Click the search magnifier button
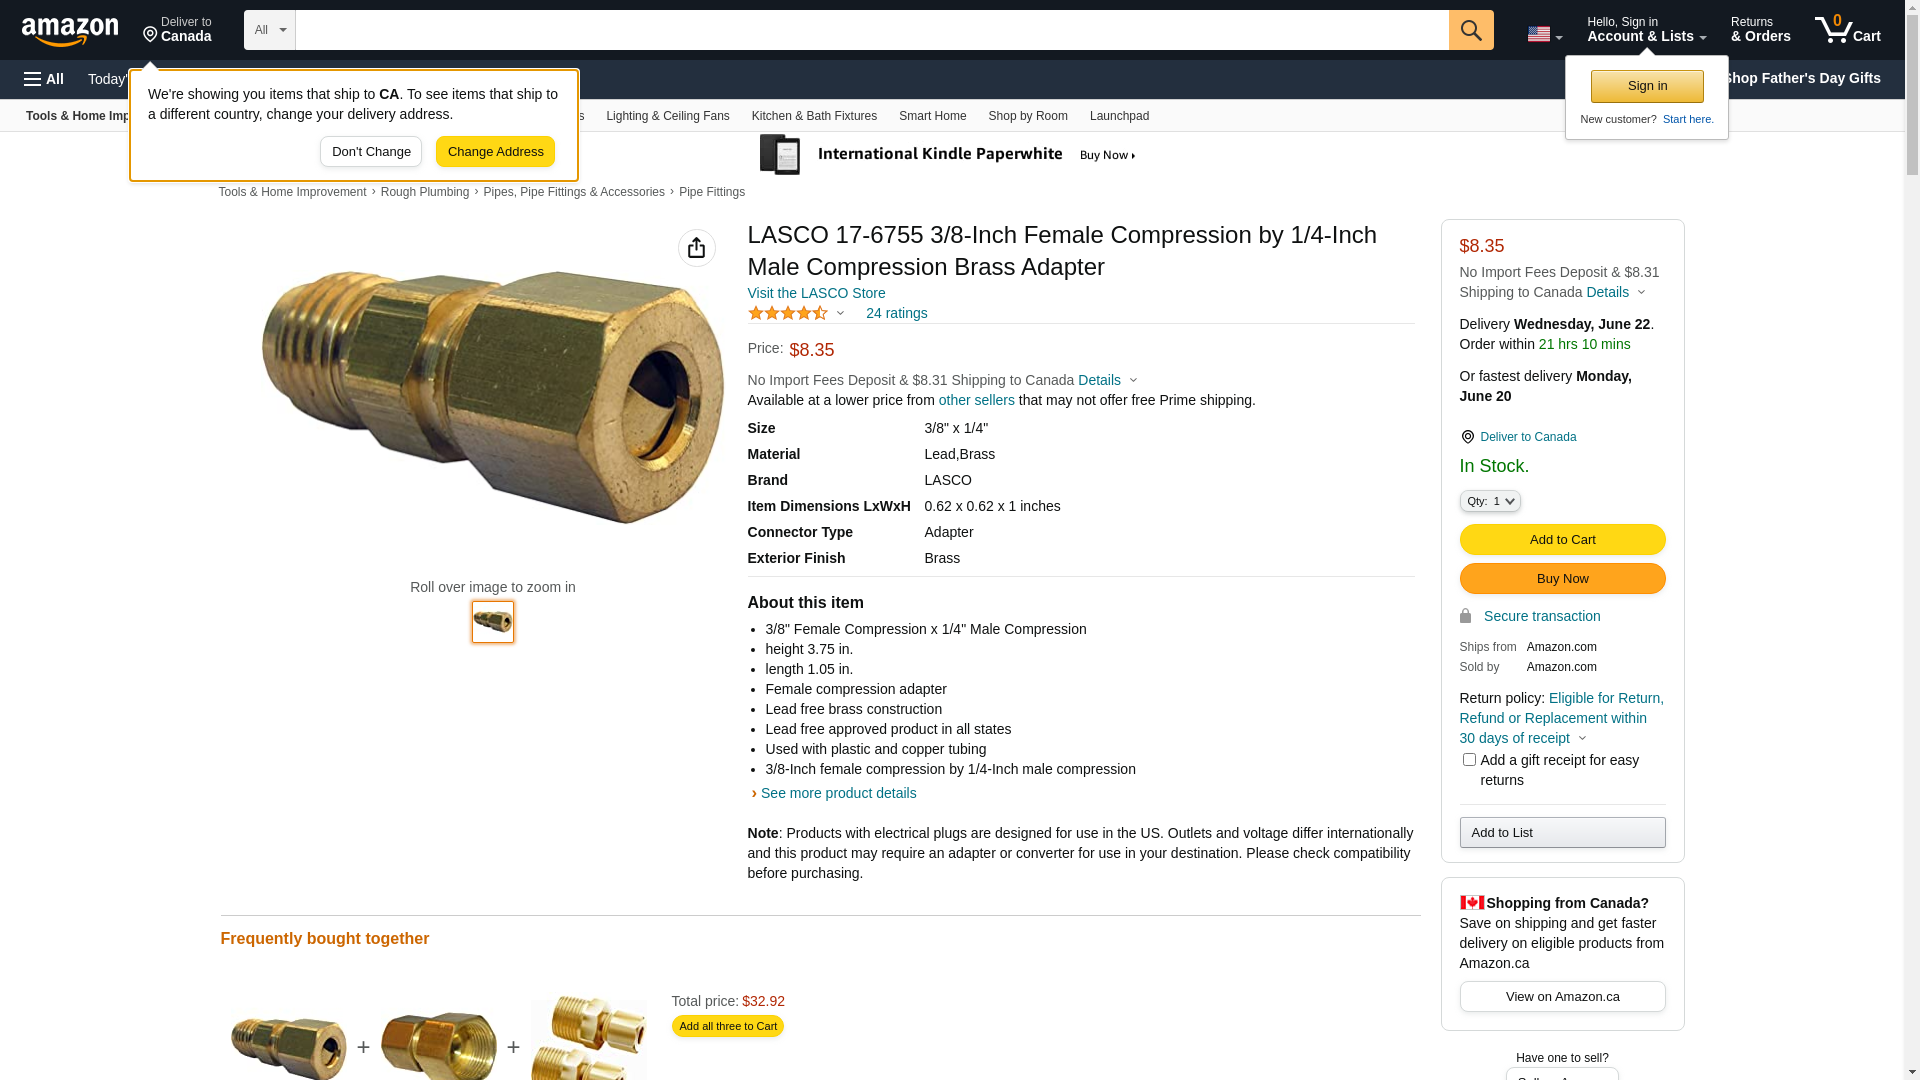The image size is (1920, 1080). pos(1471,30)
